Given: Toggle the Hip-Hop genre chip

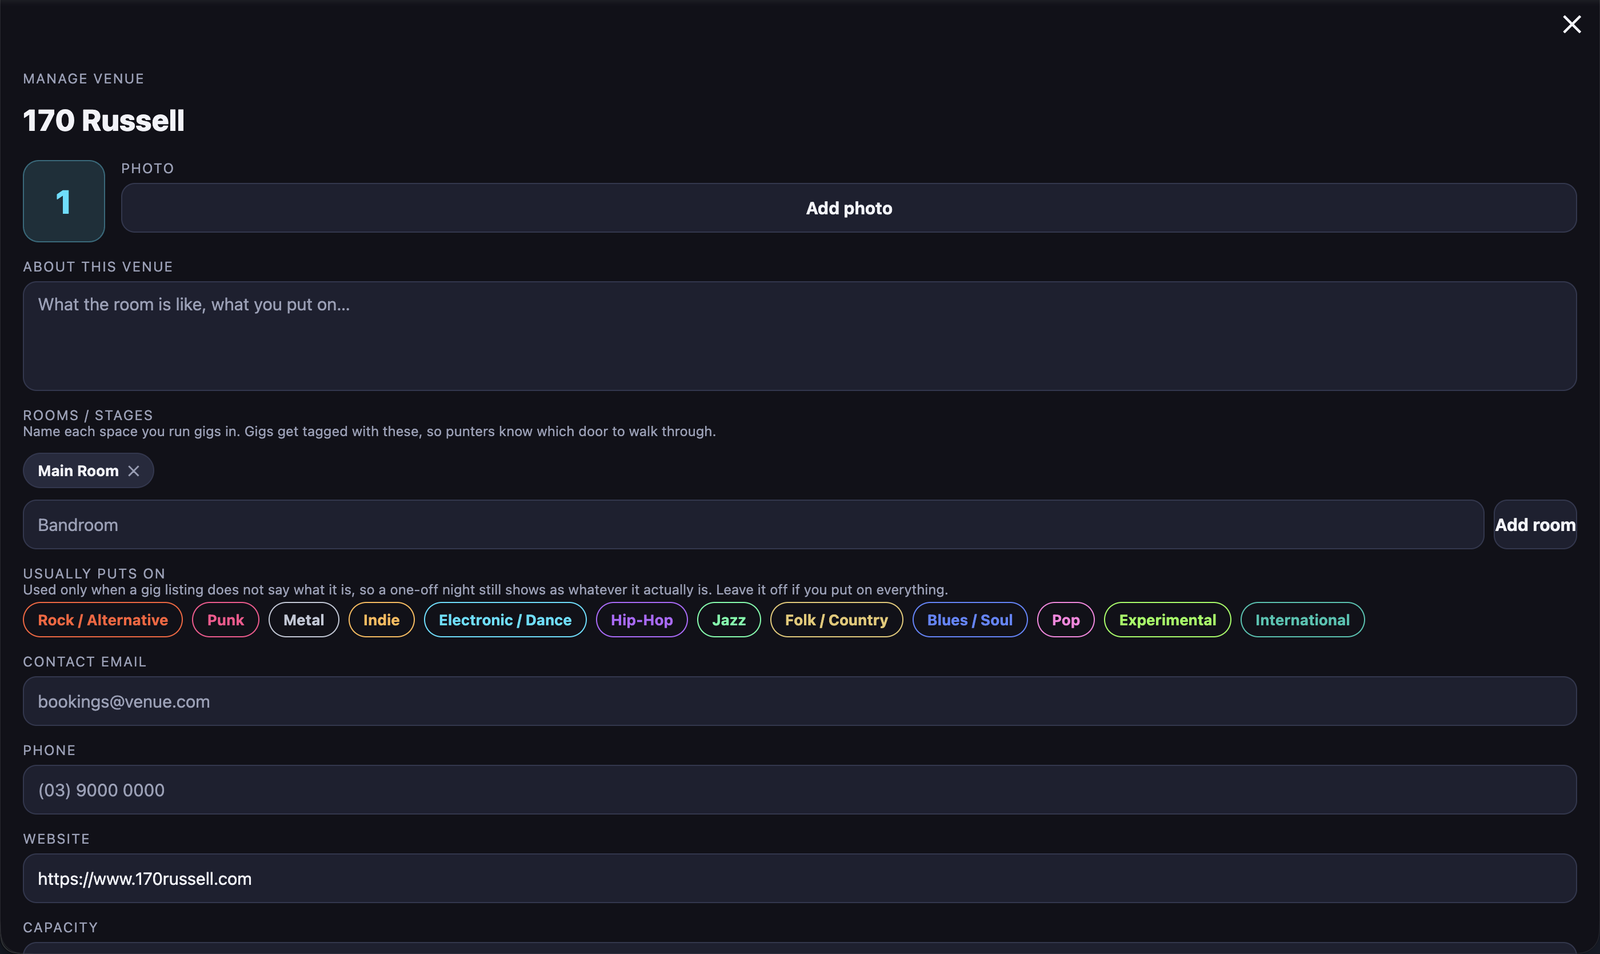Looking at the screenshot, I should 642,620.
